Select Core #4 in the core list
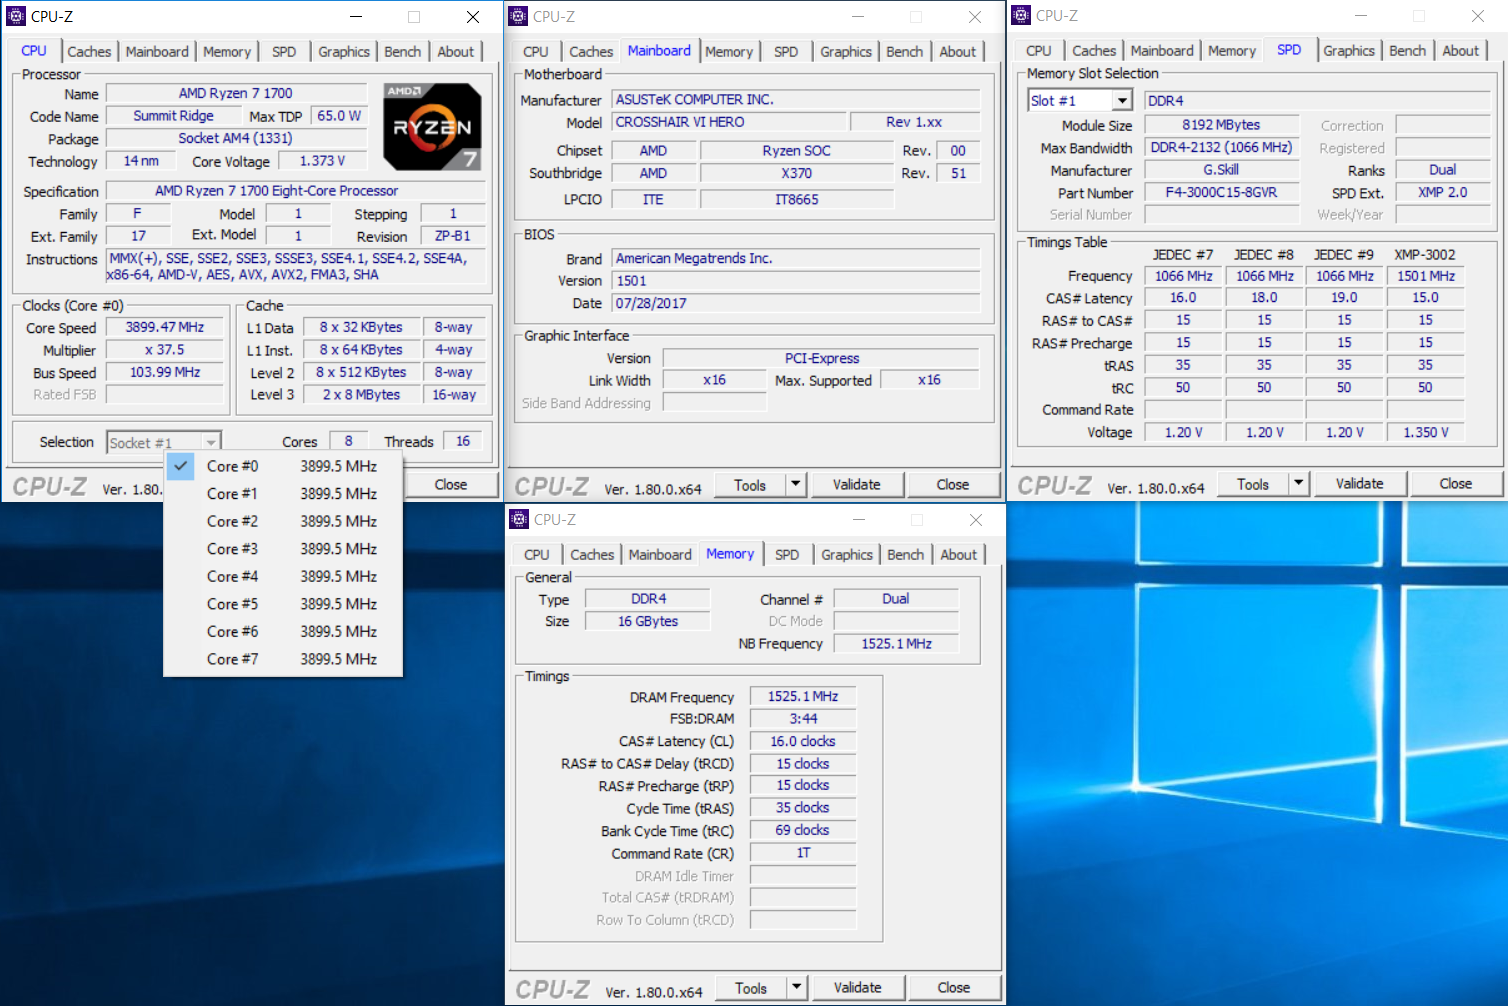1508x1006 pixels. tap(283, 576)
